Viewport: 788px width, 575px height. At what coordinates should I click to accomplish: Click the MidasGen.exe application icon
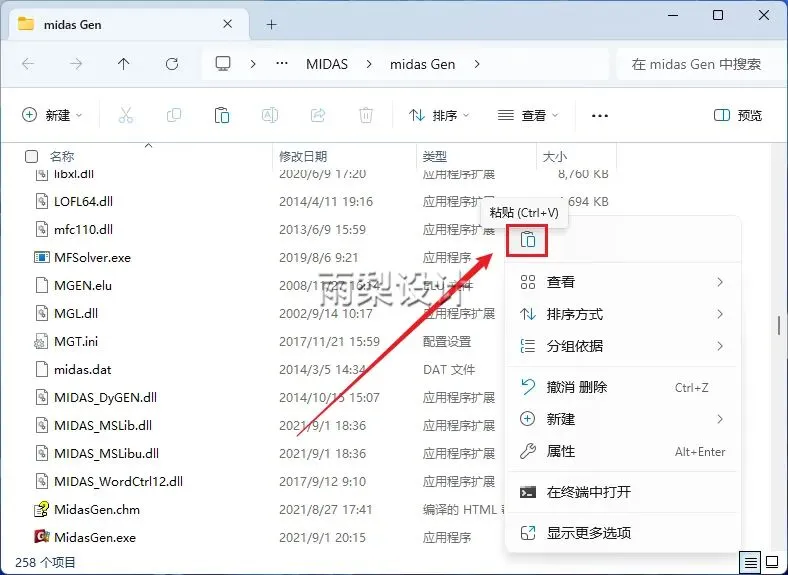pos(41,537)
